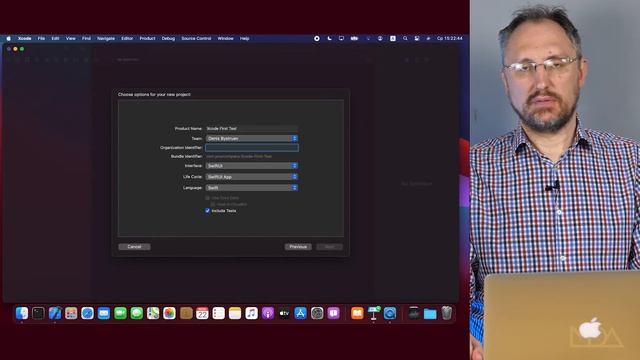The height and width of the screenshot is (360, 640).
Task: Open FaceTime from the Dock
Action: point(120,313)
